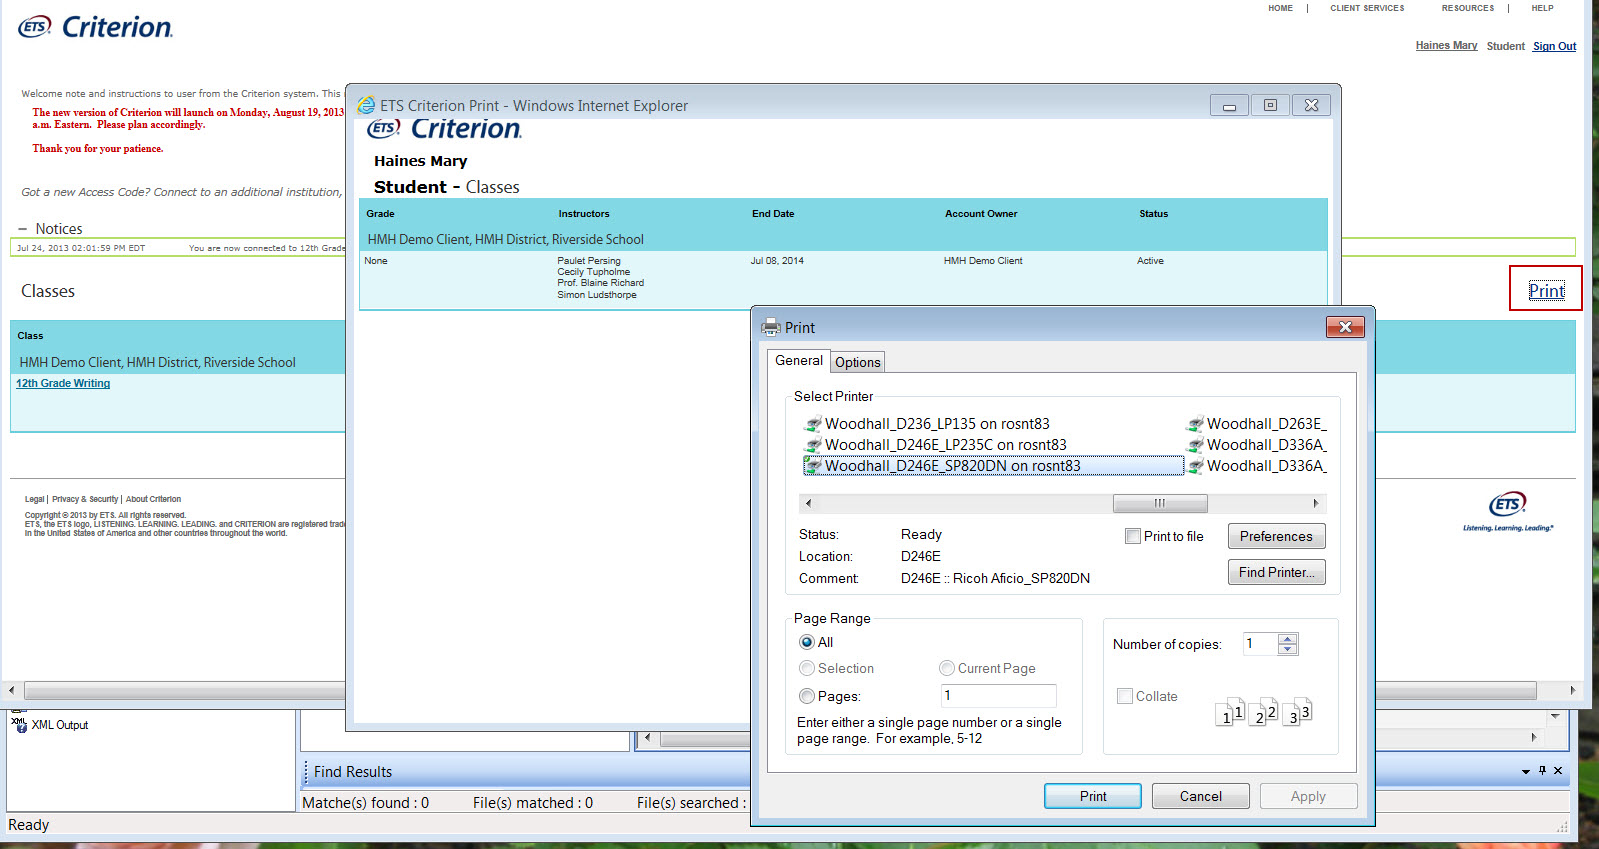Collapse the Notices section
Screen dimensions: 1599x849
coord(22,229)
